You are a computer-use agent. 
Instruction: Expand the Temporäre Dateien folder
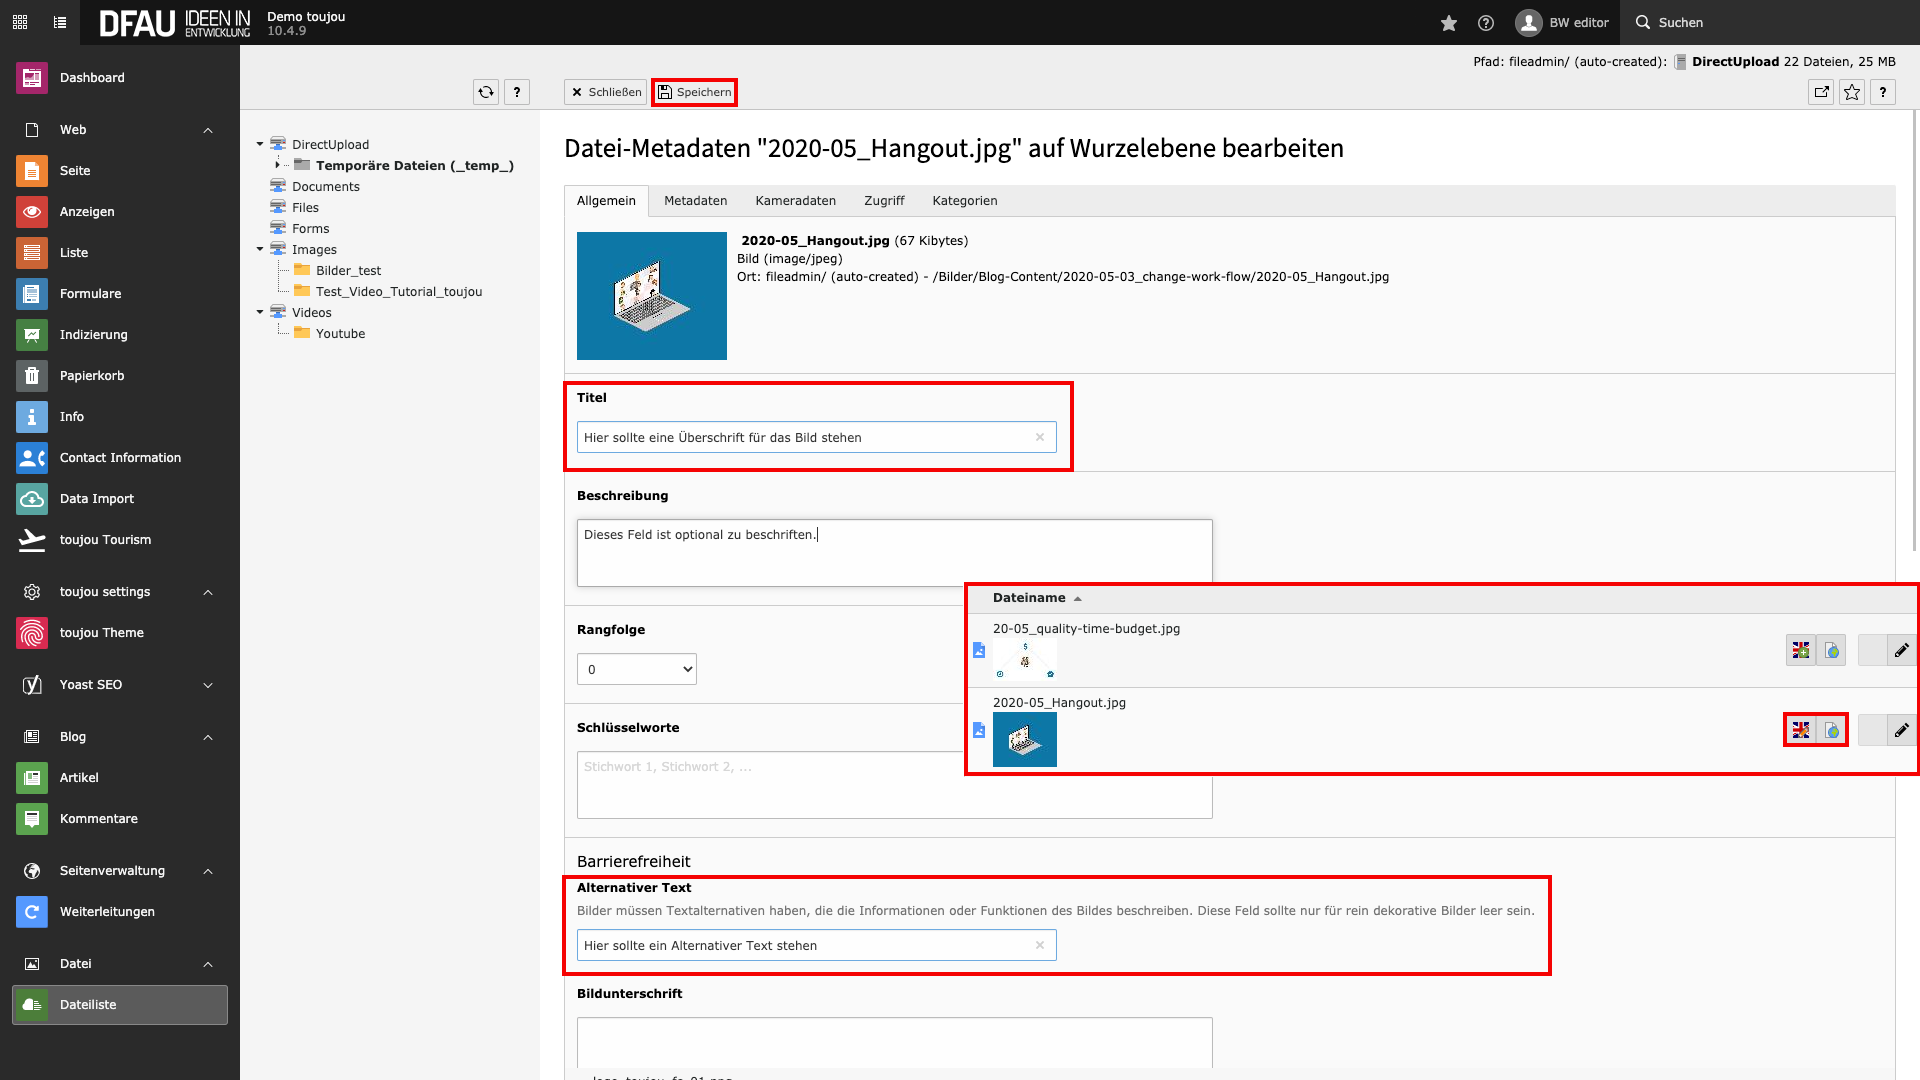[278, 165]
